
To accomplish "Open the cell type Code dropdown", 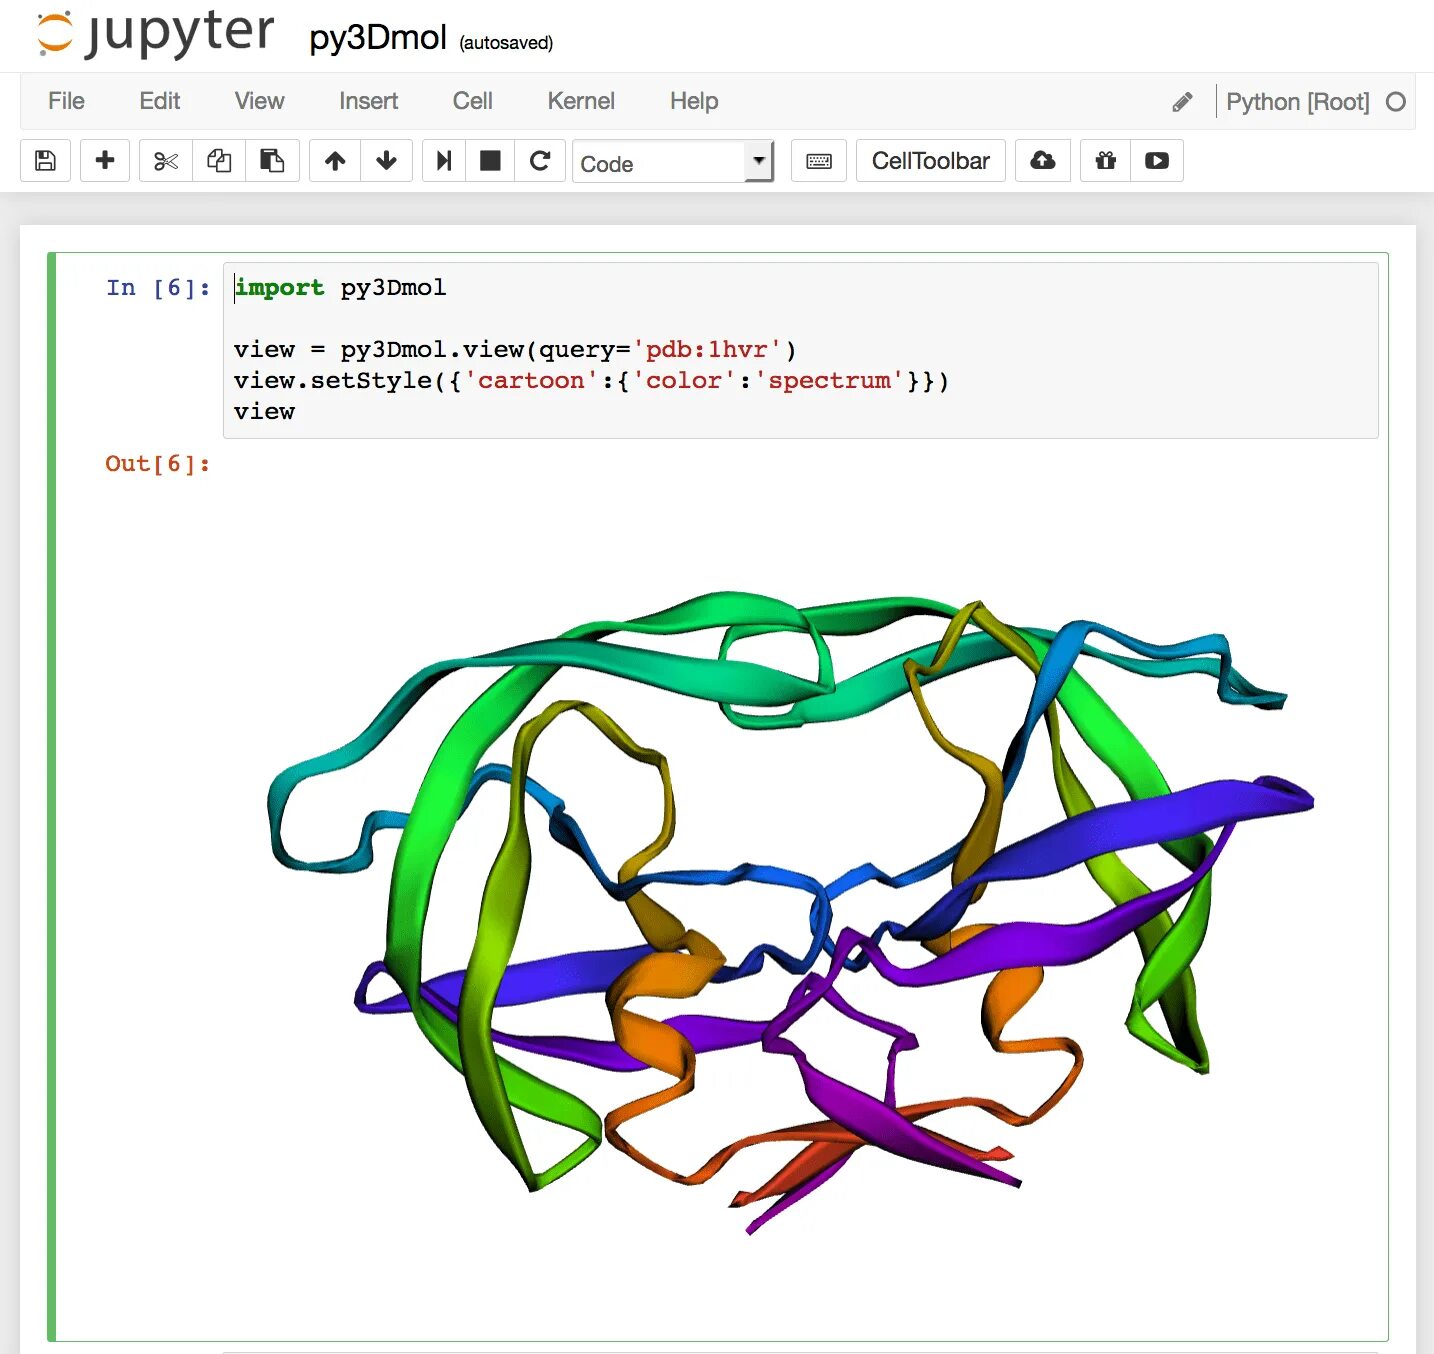I will pos(673,162).
